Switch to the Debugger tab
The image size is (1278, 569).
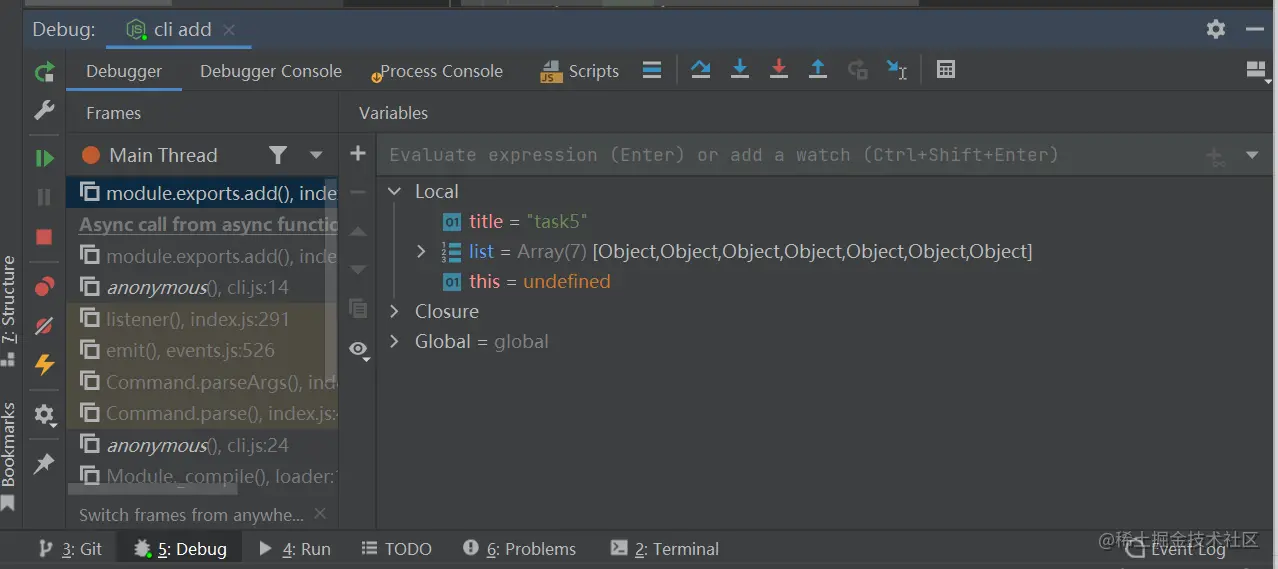click(124, 71)
